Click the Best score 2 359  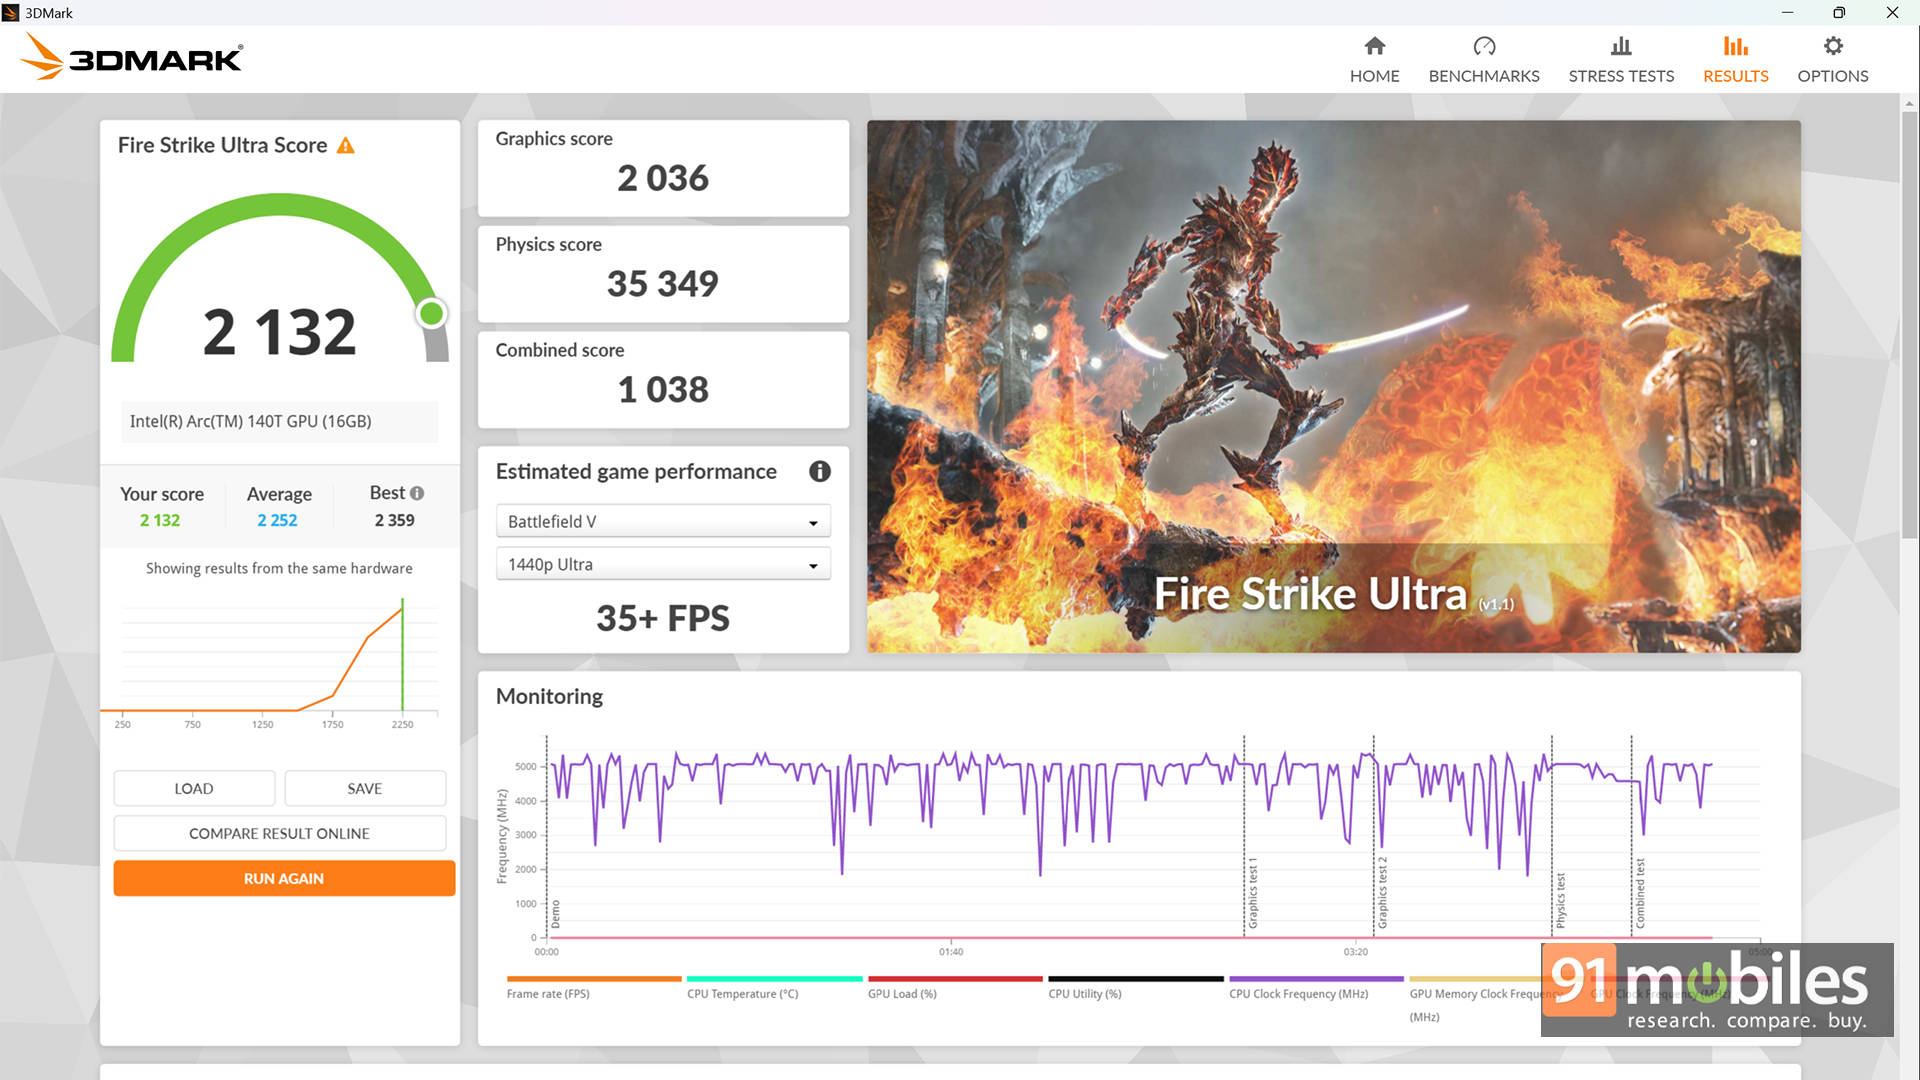[395, 521]
